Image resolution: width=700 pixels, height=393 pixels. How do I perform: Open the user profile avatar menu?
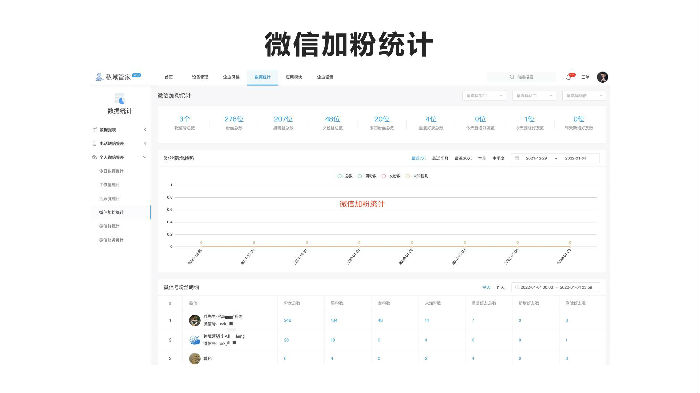[x=602, y=77]
